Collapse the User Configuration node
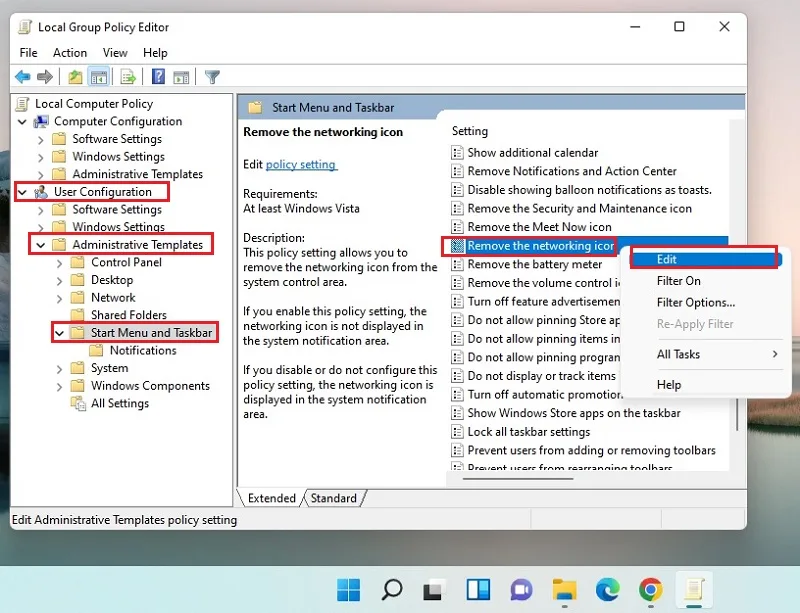Image resolution: width=800 pixels, height=613 pixels. [22, 192]
